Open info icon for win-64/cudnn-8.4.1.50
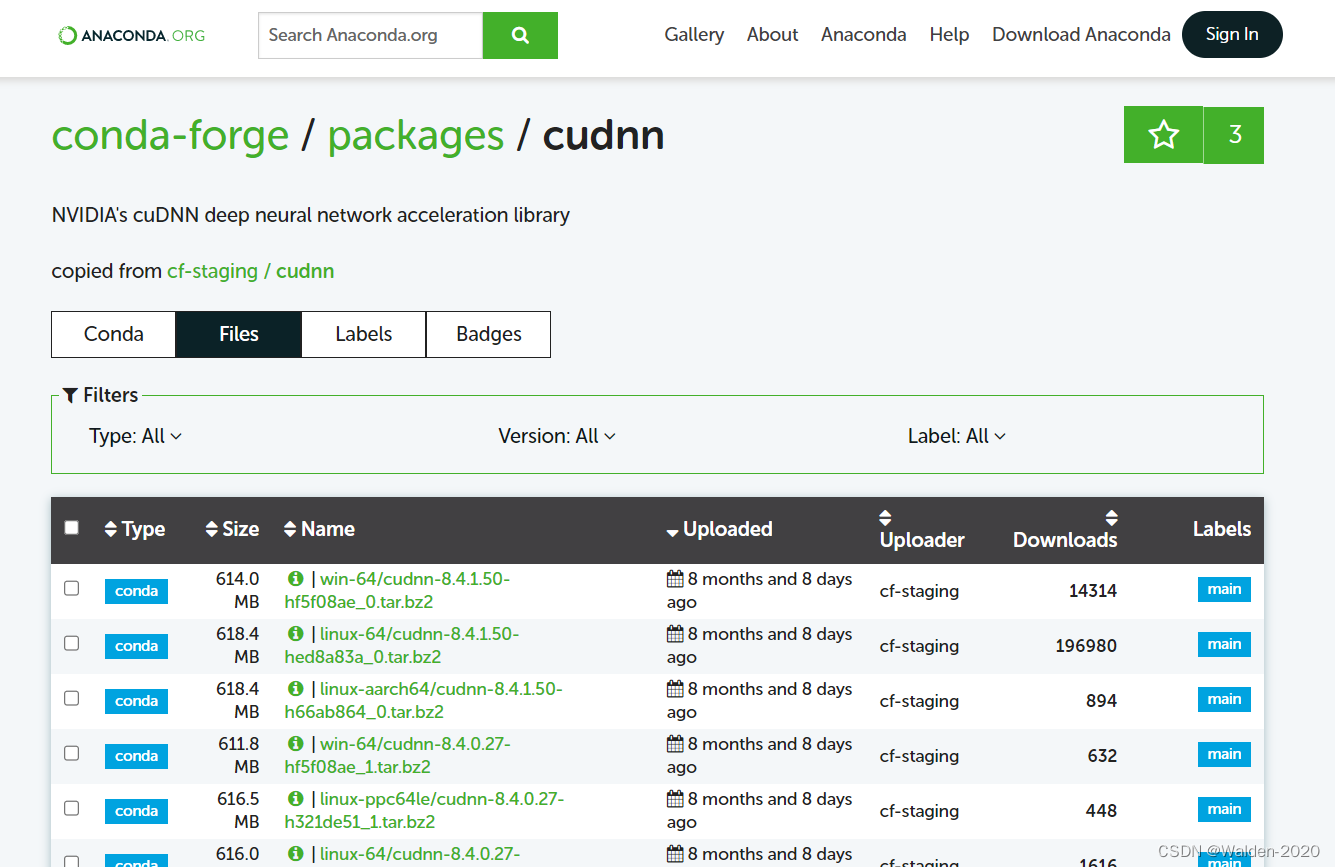1335x867 pixels. tap(295, 579)
